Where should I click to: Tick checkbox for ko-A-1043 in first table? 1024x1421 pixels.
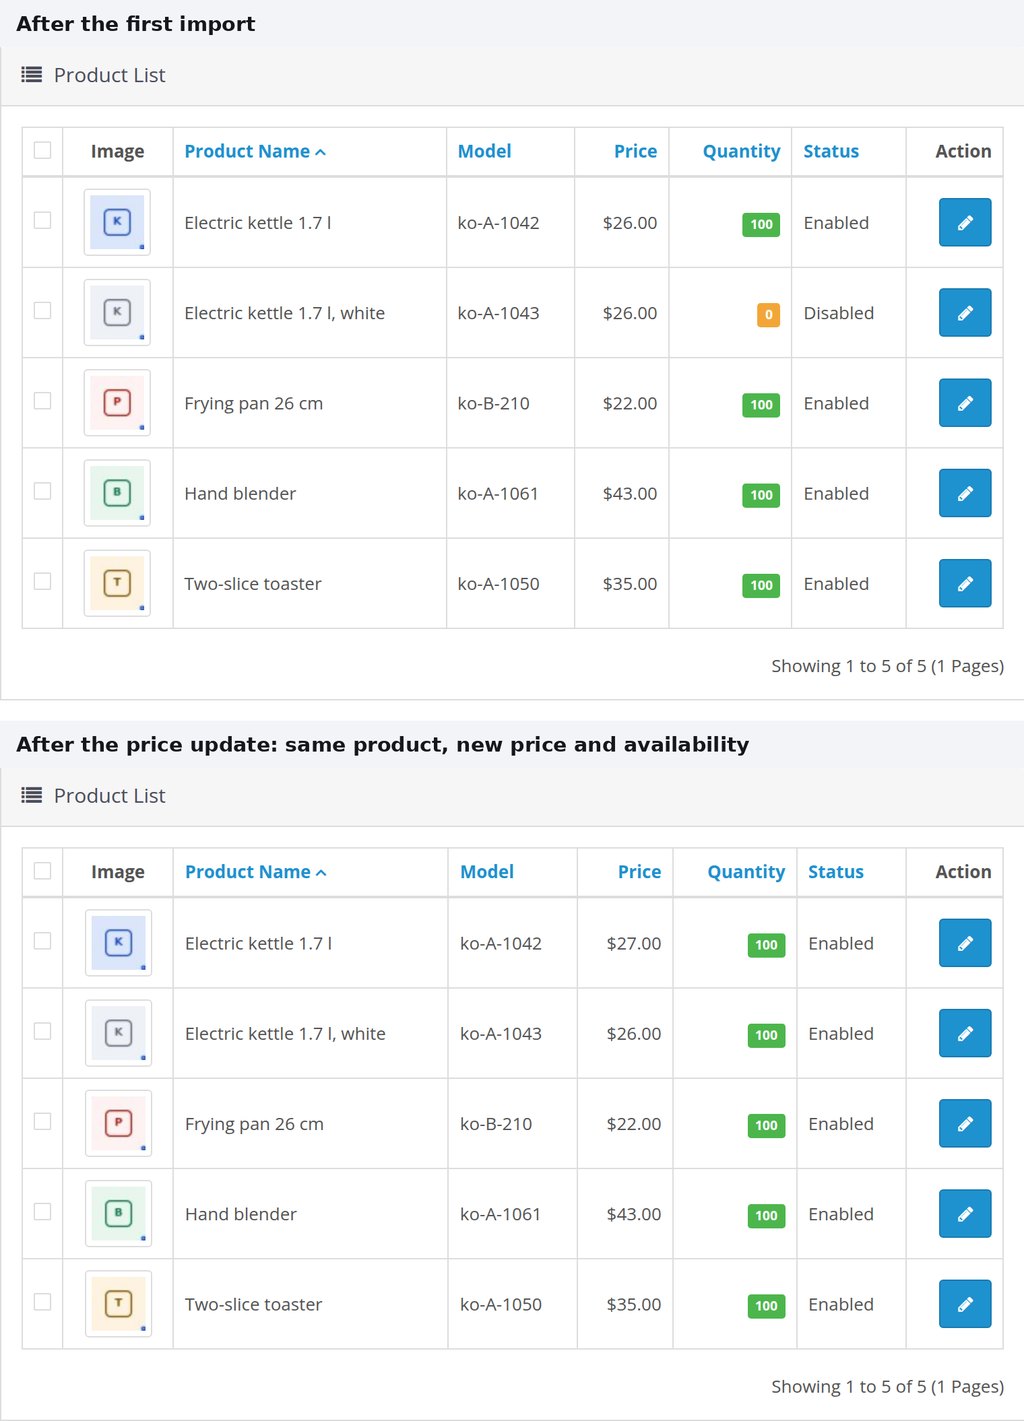pos(42,310)
